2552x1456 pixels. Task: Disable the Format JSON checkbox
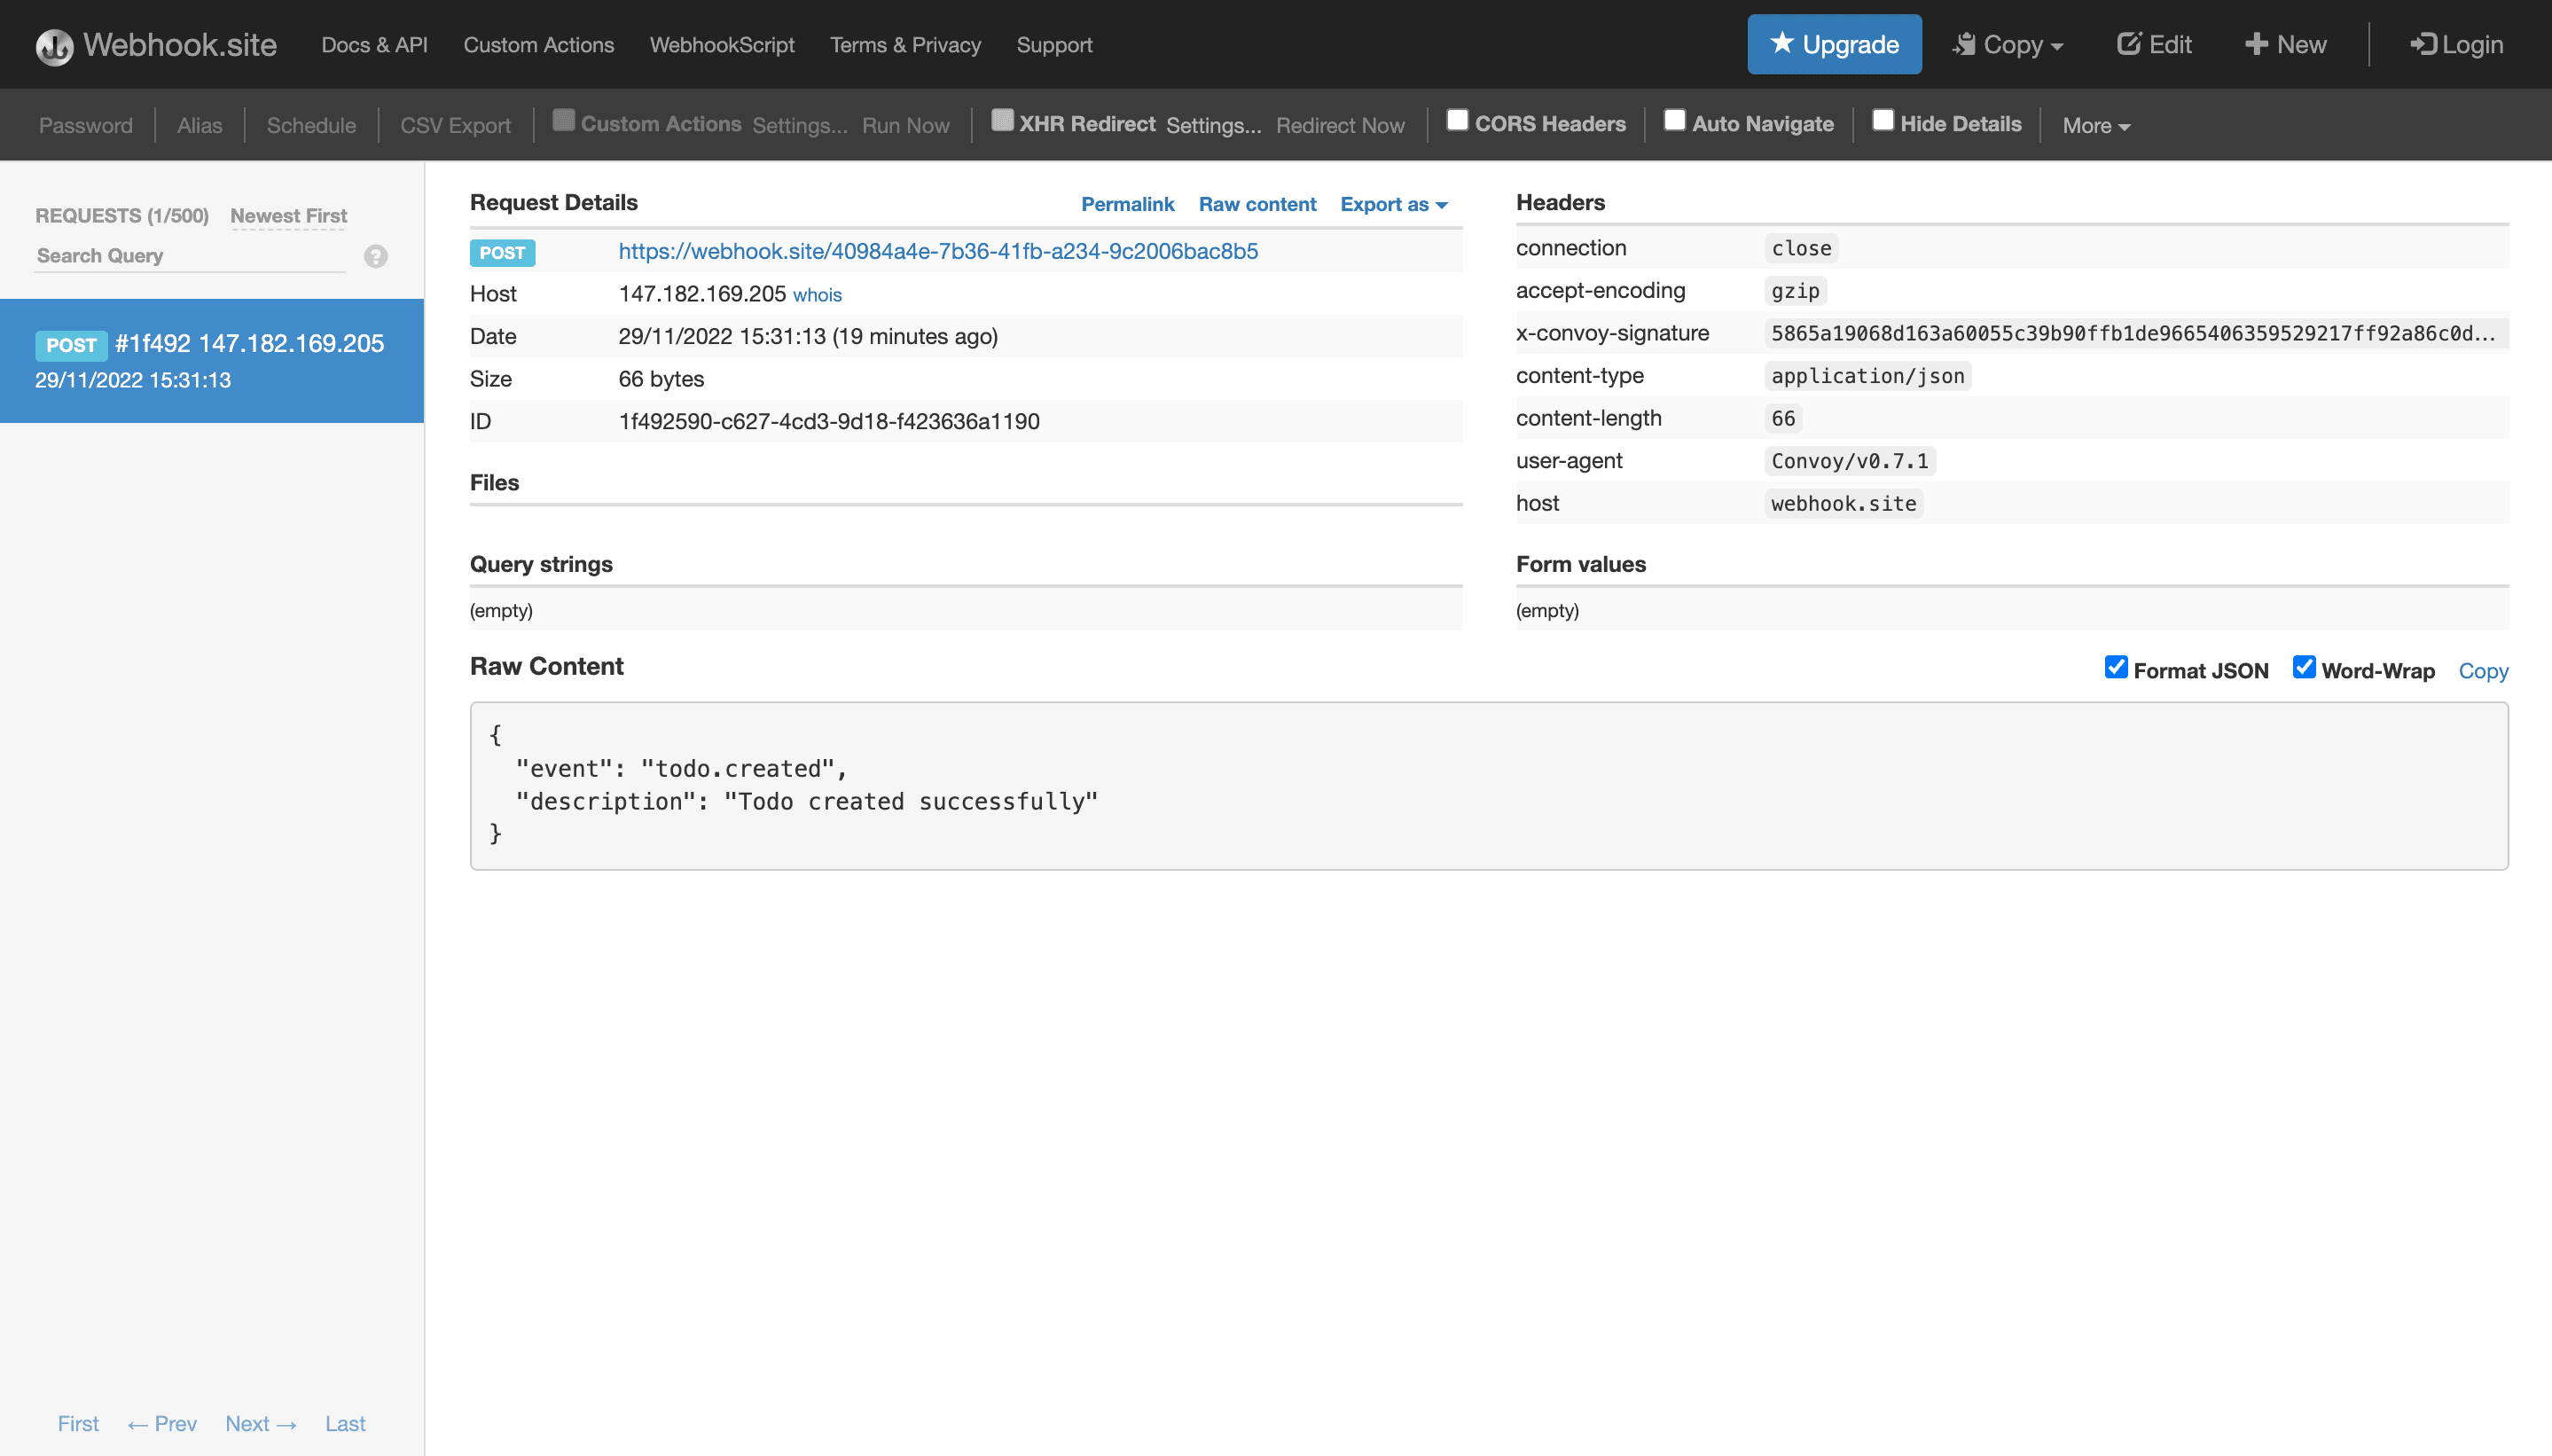point(2117,667)
